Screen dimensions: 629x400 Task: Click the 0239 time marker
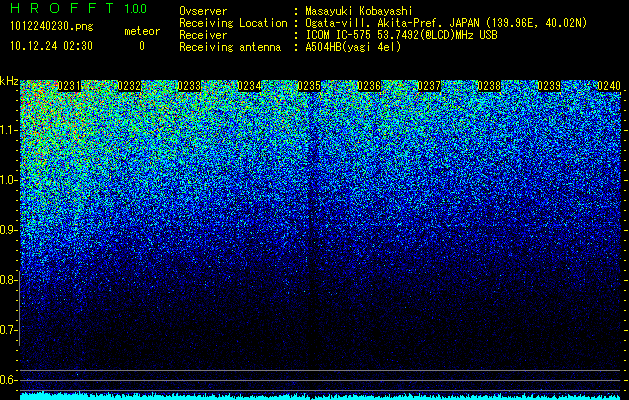coord(549,86)
